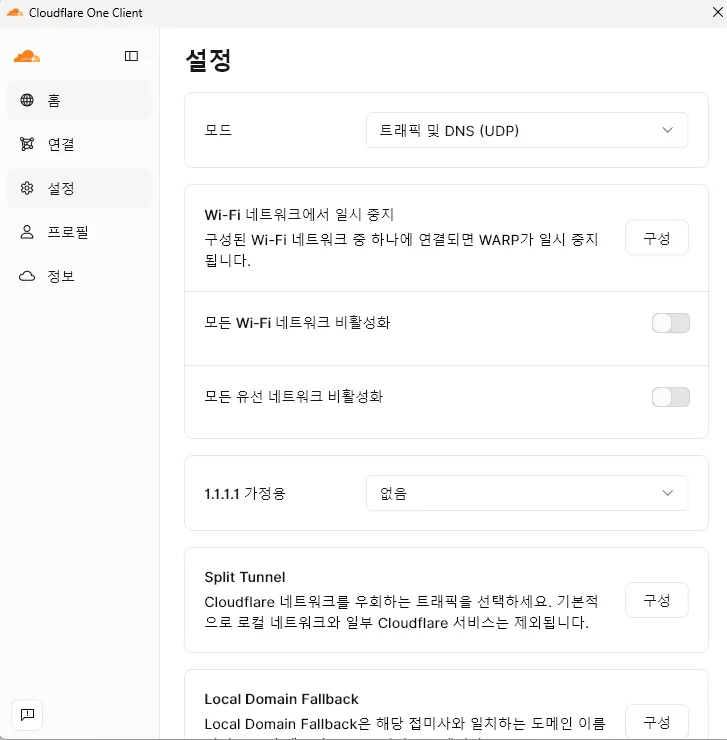The width and height of the screenshot is (727, 740).
Task: Click the Local Domain Fallback title text
Action: coord(281,699)
